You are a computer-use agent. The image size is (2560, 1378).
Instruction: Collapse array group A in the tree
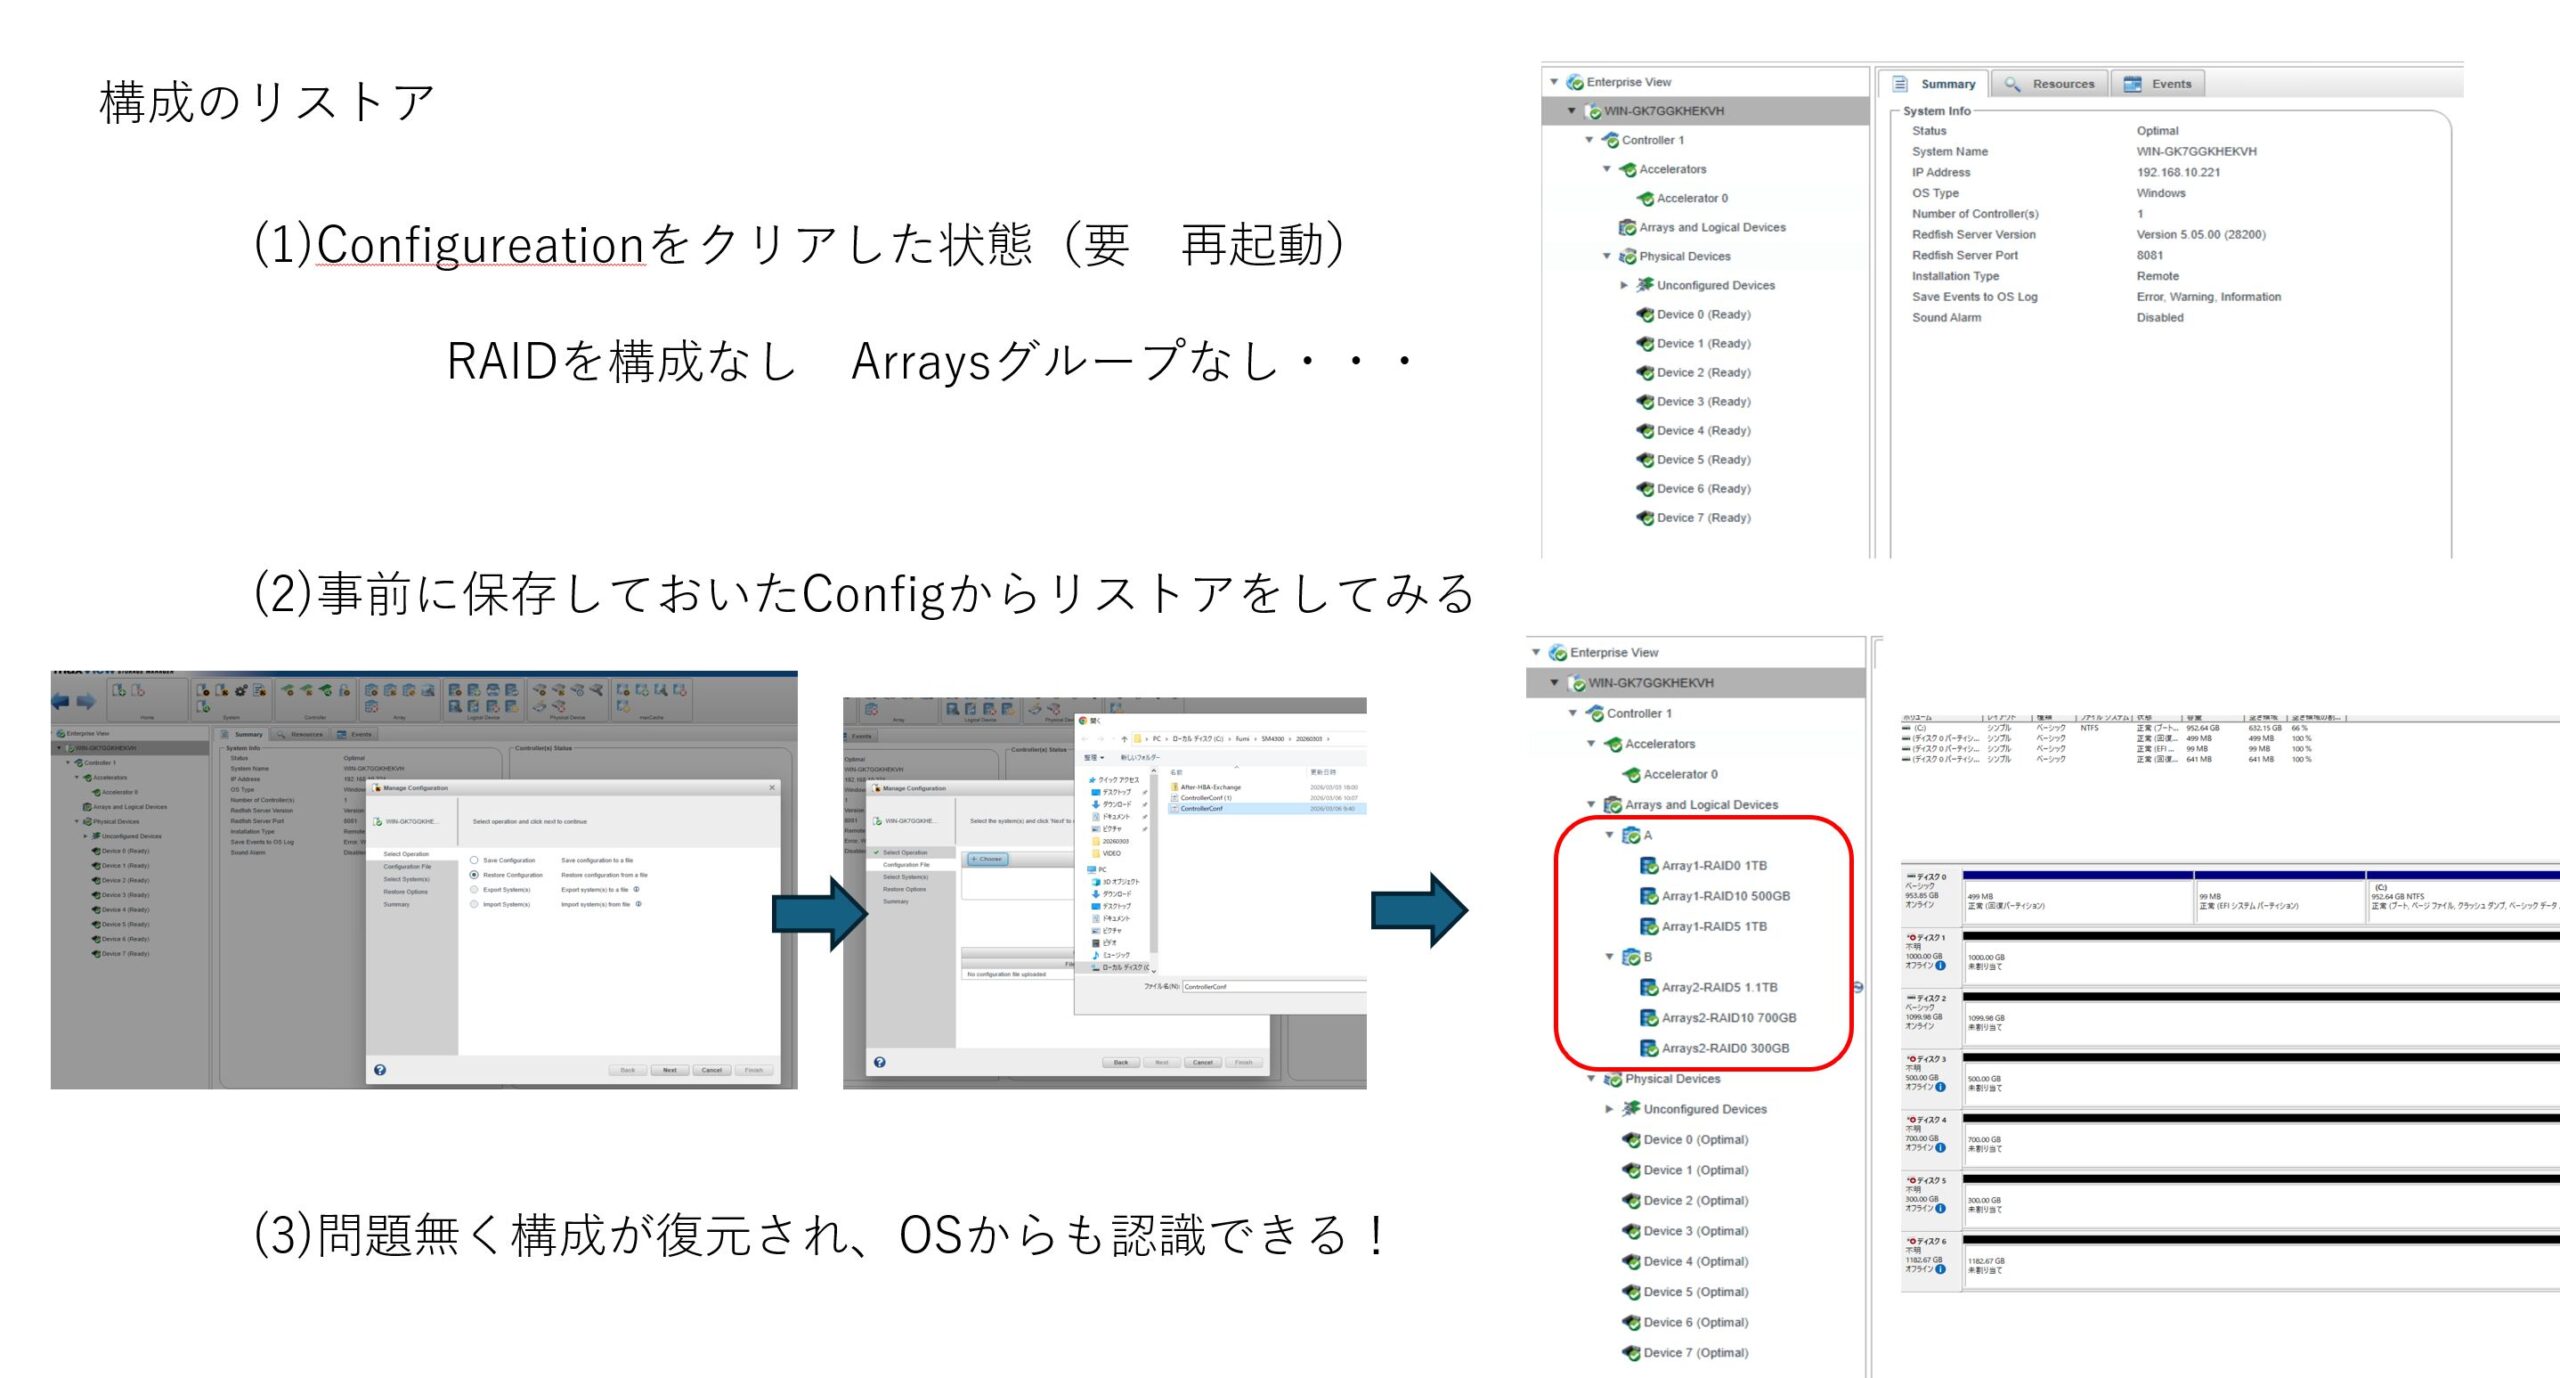click(1609, 835)
